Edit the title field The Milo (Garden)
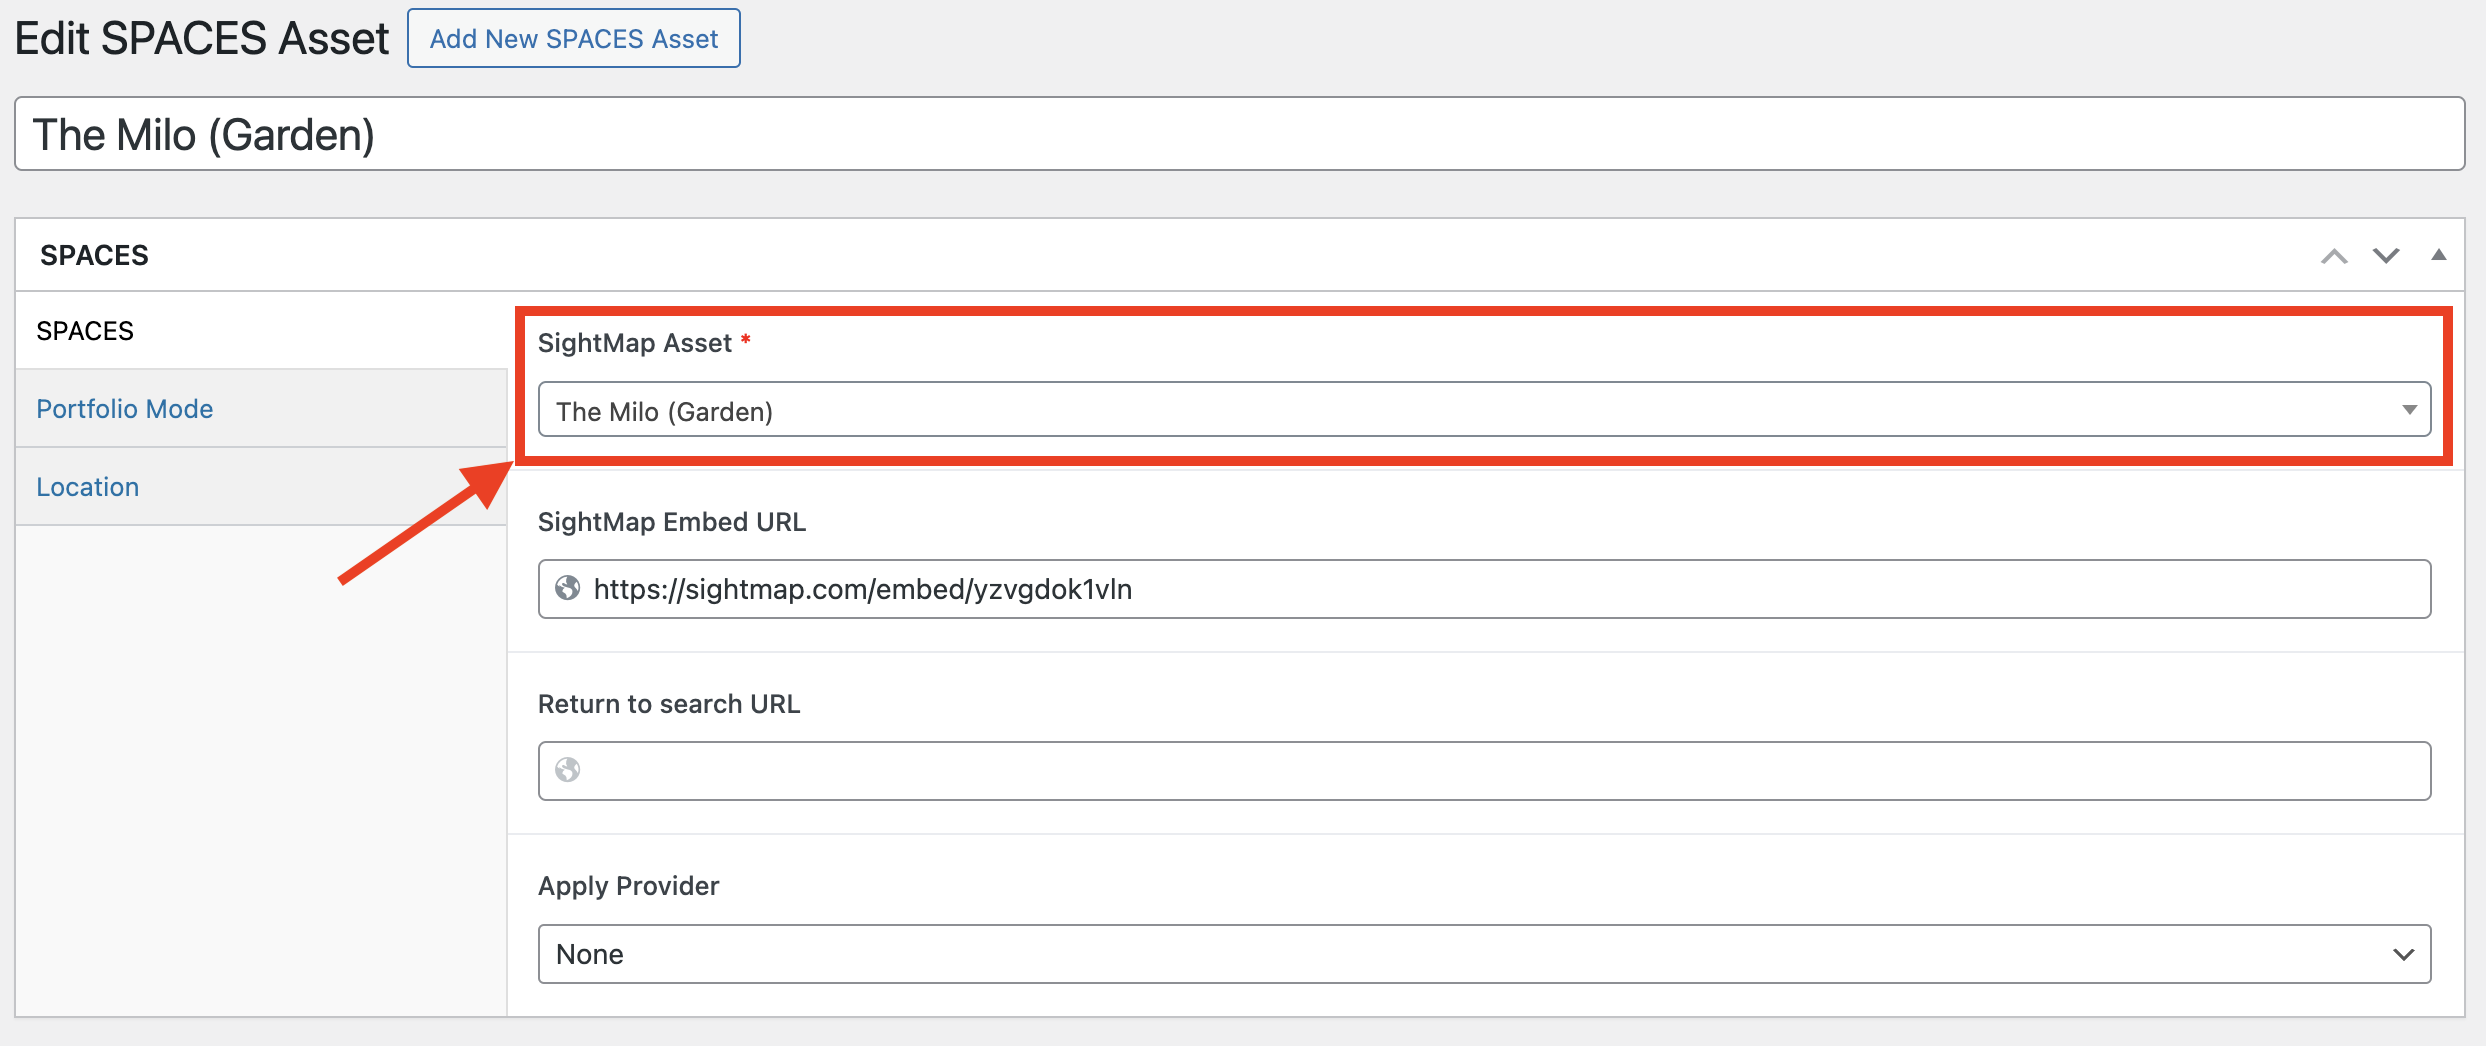2486x1046 pixels. click(1239, 134)
